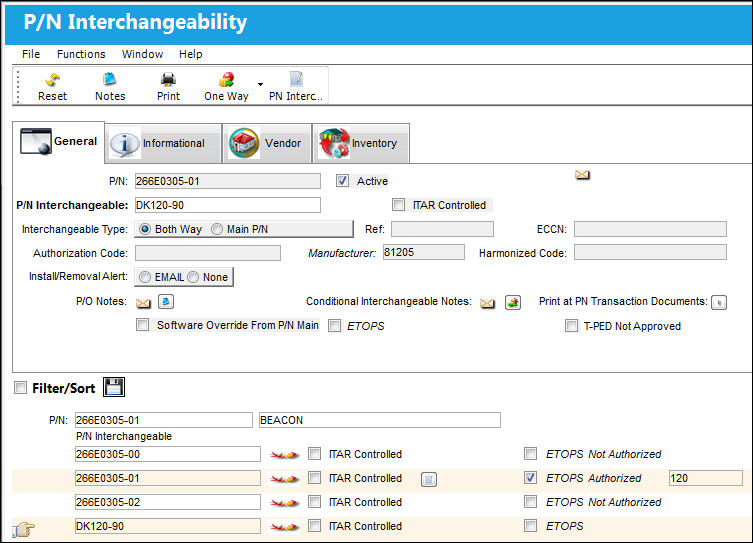Viewport: 753px width, 543px height.
Task: Click the BEACON description field
Action: pyautogui.click(x=380, y=420)
